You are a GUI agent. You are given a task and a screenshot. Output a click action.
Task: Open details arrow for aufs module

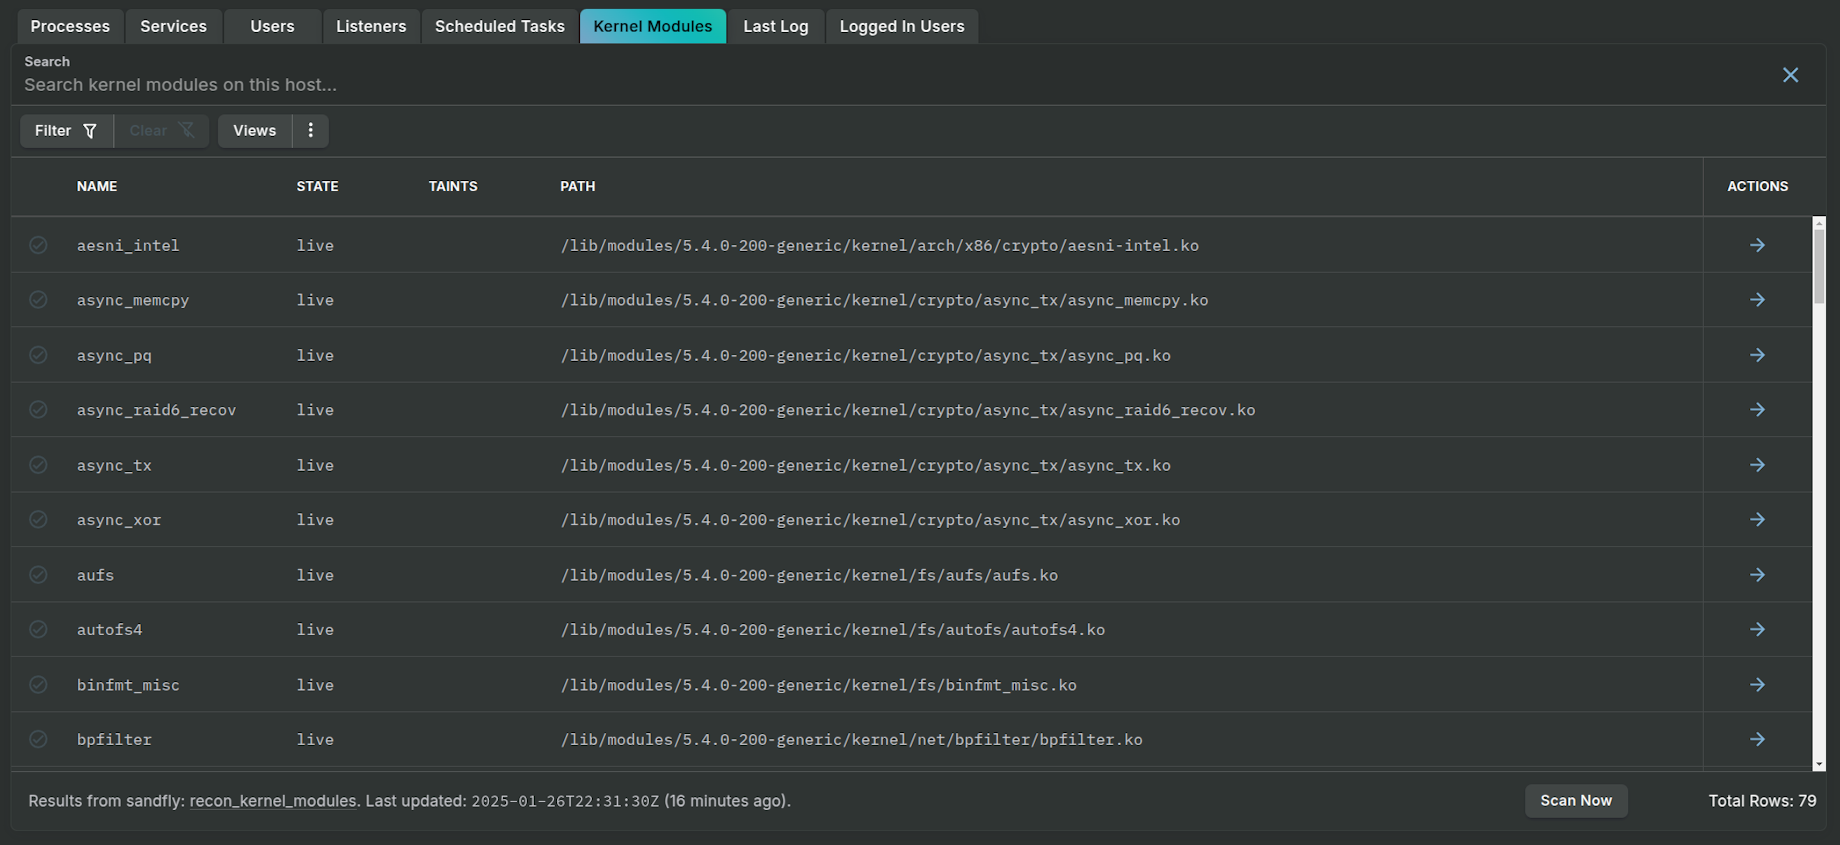tap(1757, 575)
